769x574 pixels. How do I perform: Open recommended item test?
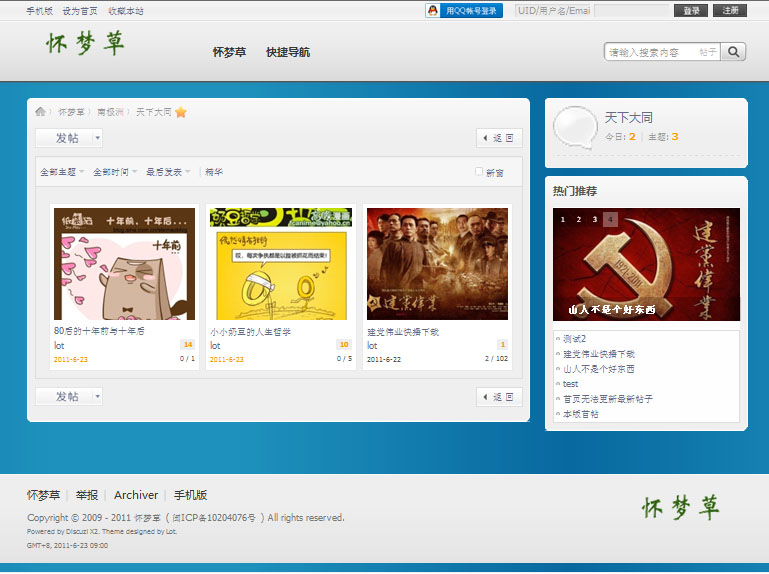[x=570, y=384]
